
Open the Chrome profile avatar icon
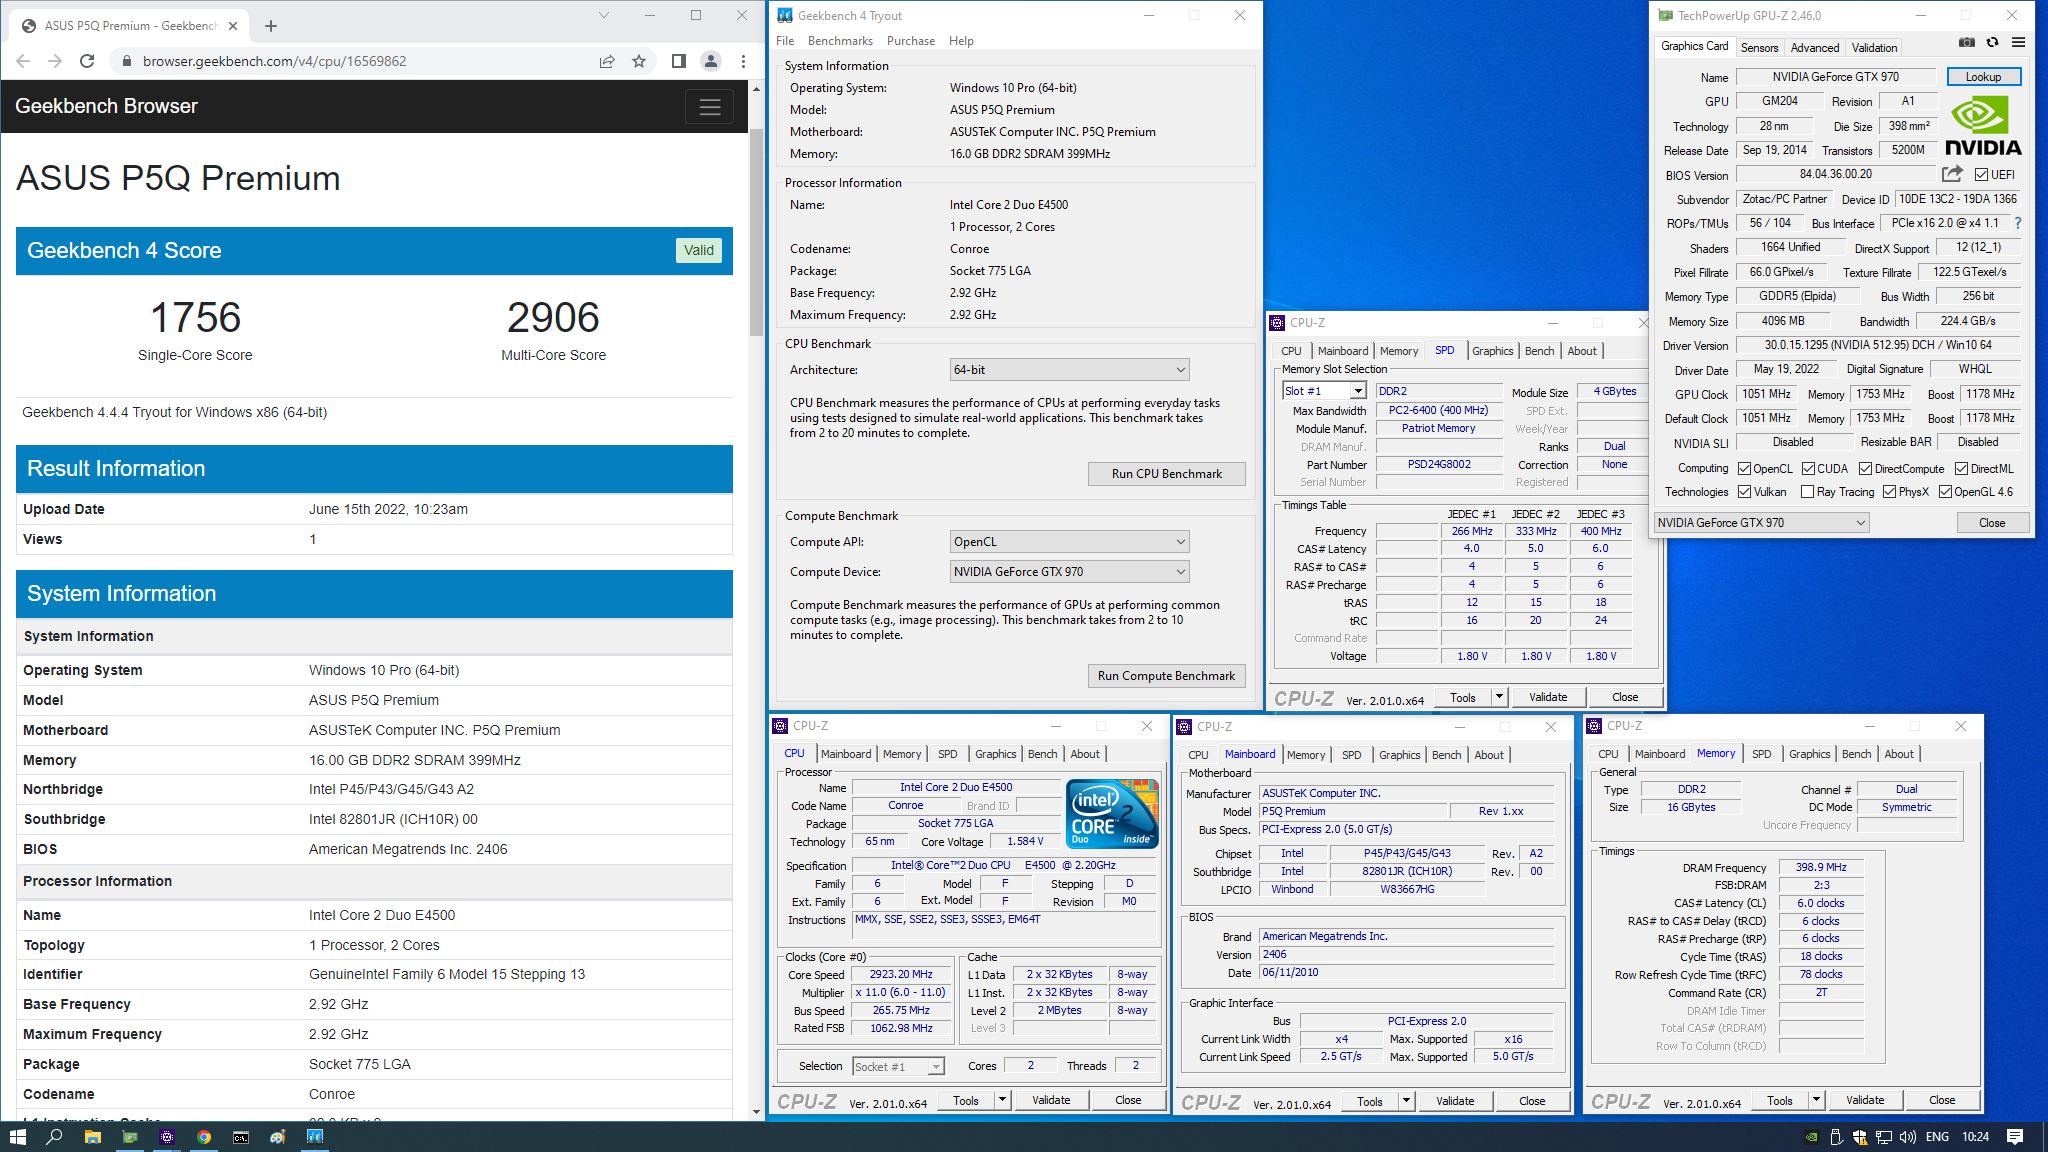pos(711,61)
